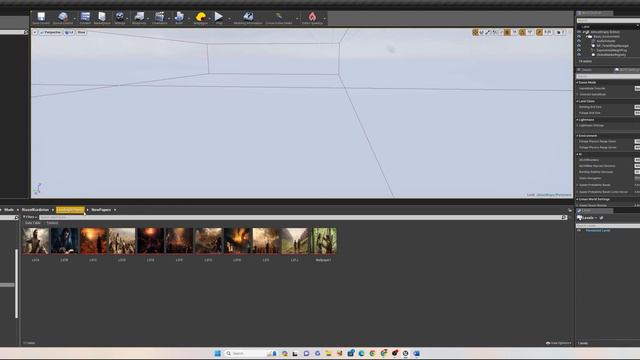Open the Blueprints toolbar icon
The height and width of the screenshot is (360, 640).
pos(139,17)
